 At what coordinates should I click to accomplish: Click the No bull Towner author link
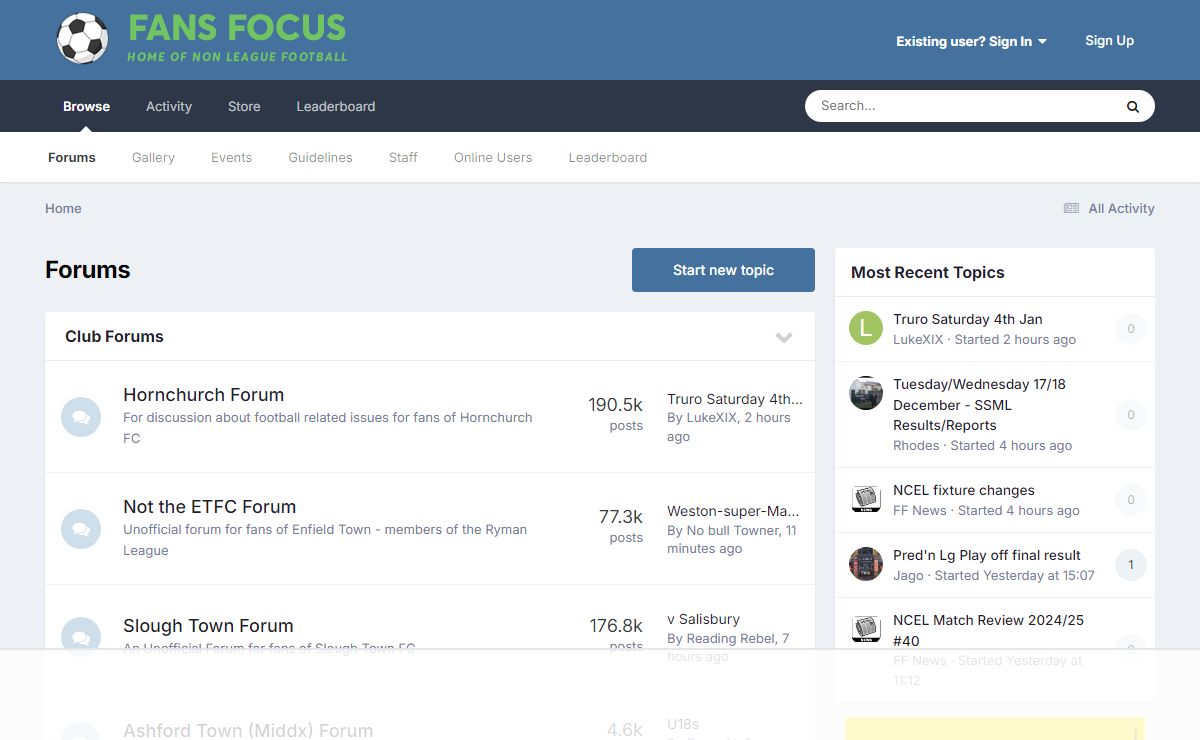tap(733, 530)
